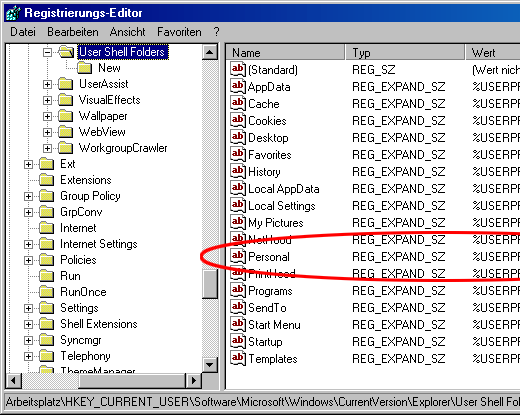This screenshot has height=415, width=520.
Task: Click the string icon beside Programs
Action: pos(238,290)
